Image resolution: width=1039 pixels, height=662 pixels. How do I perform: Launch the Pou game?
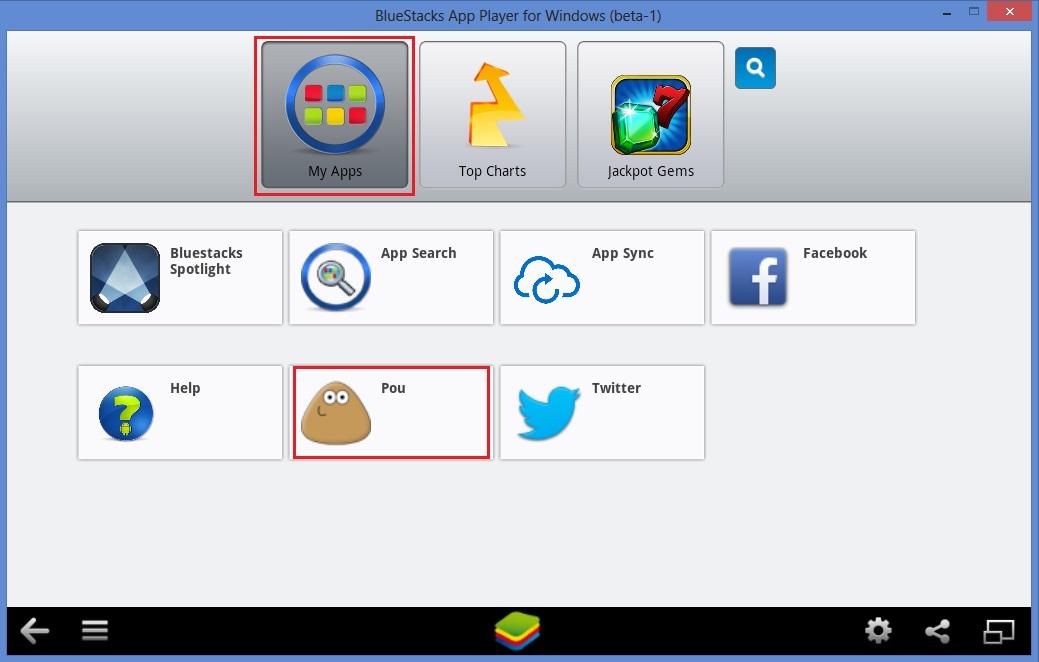coord(391,412)
